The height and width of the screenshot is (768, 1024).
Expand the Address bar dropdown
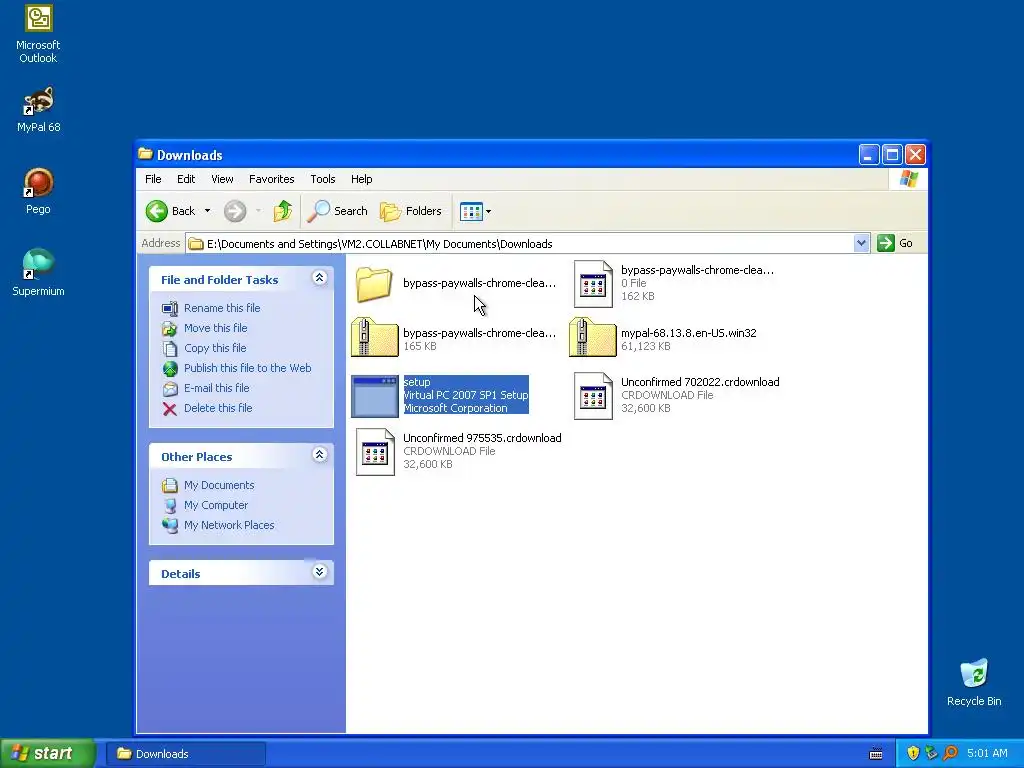click(861, 244)
